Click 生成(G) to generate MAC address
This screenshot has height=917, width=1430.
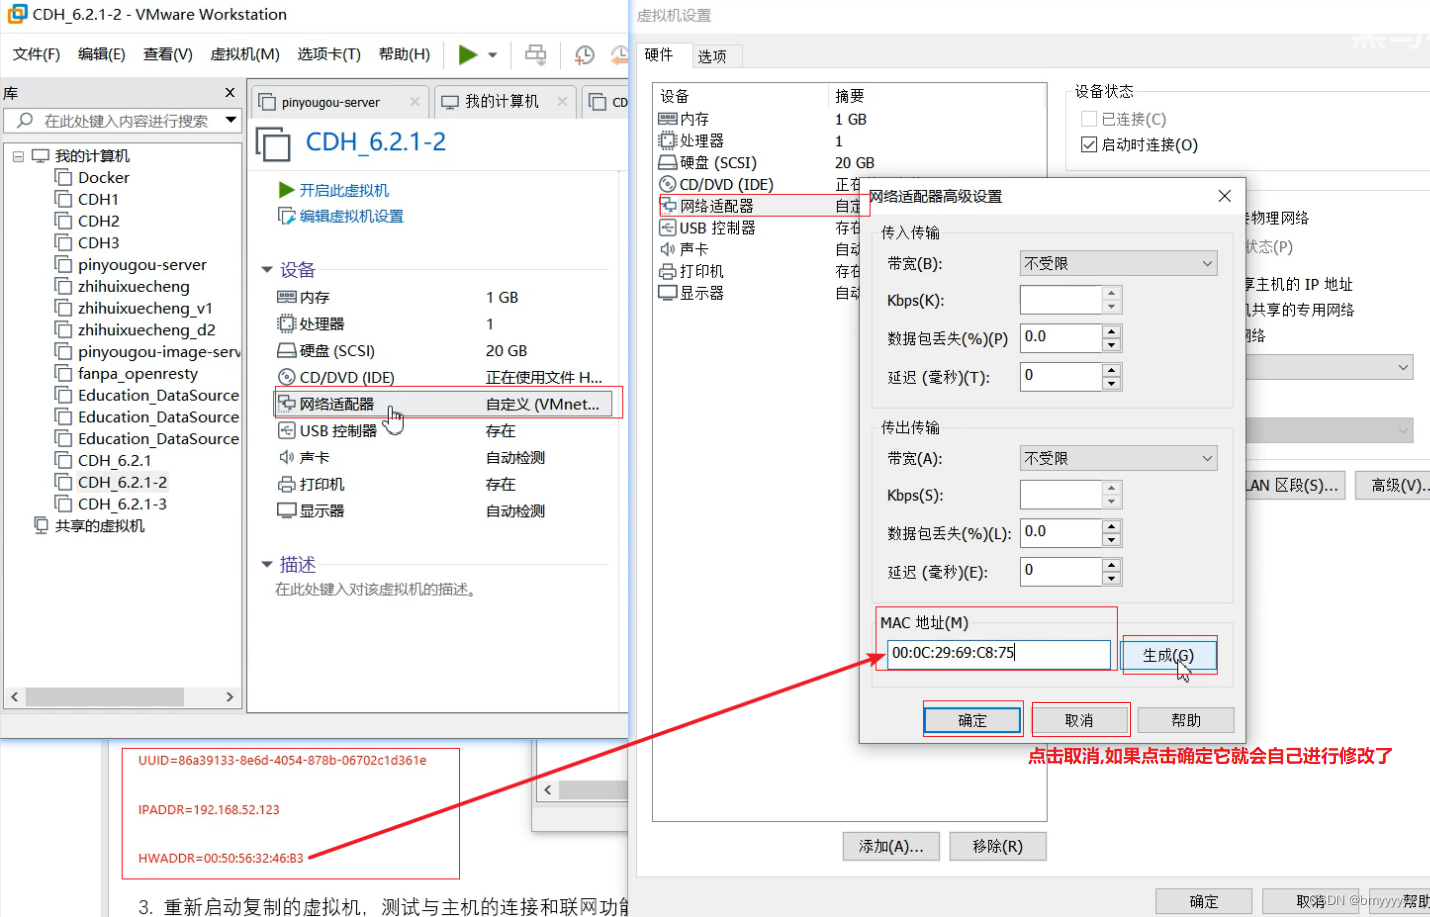[1168, 655]
